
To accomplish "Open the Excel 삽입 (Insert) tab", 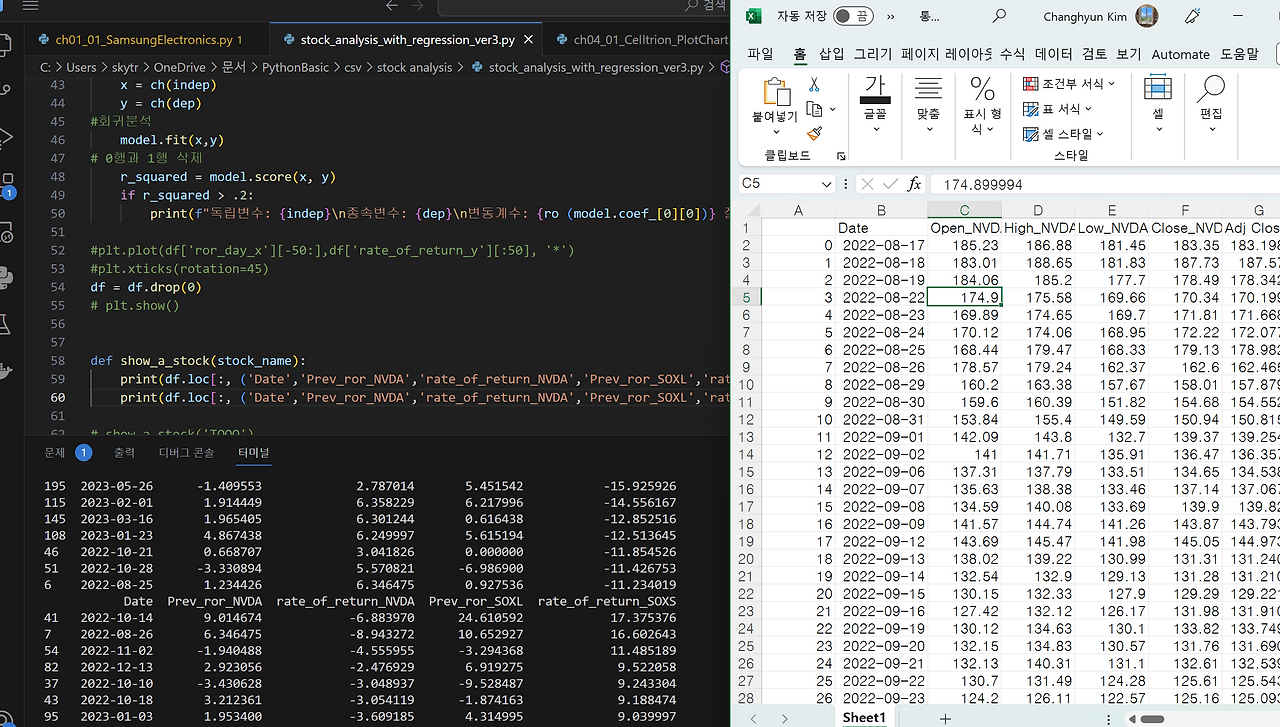I will pos(832,54).
